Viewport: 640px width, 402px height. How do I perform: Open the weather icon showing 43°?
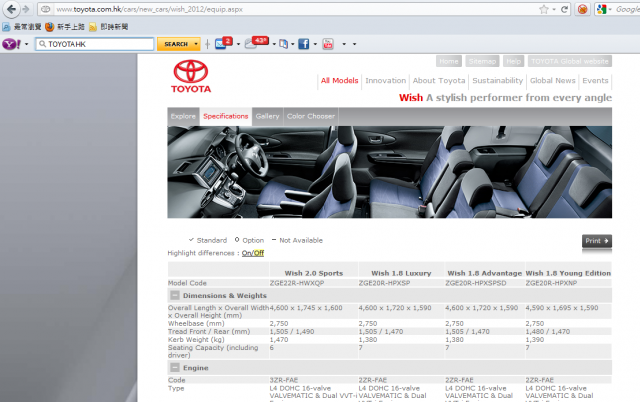click(x=256, y=42)
